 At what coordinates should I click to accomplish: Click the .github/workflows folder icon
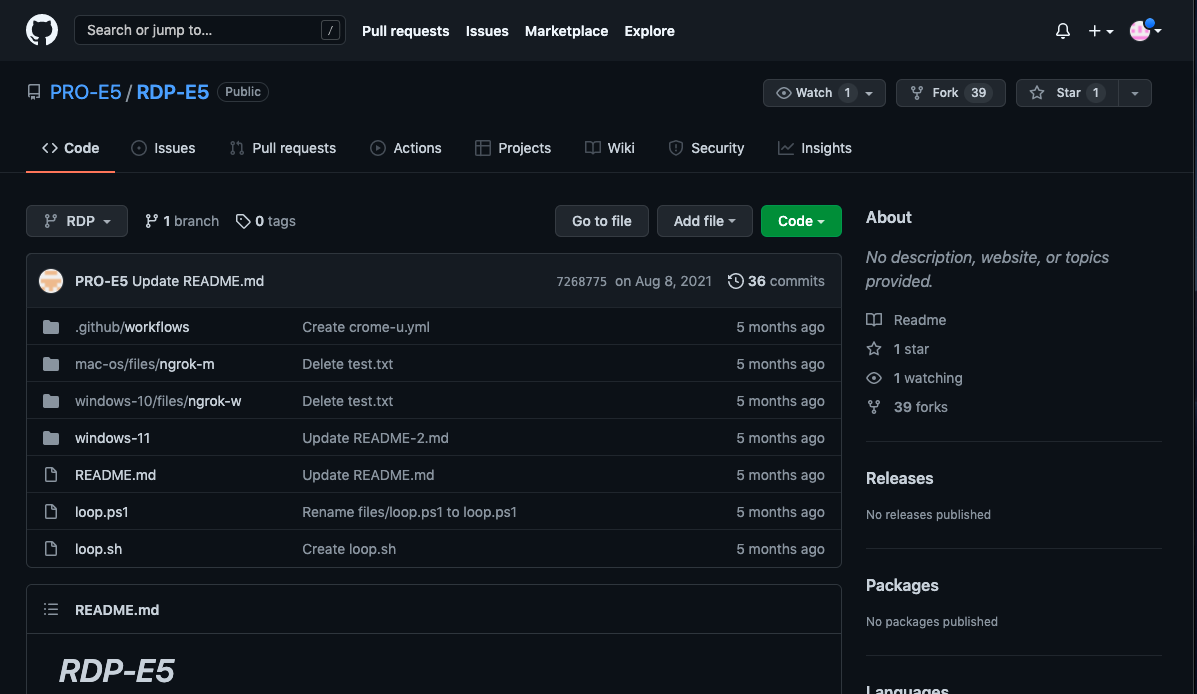[51, 327]
